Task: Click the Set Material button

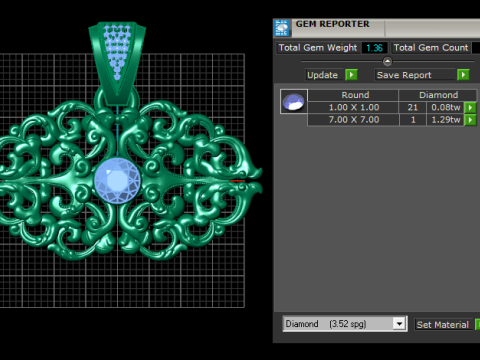Action: click(x=443, y=324)
